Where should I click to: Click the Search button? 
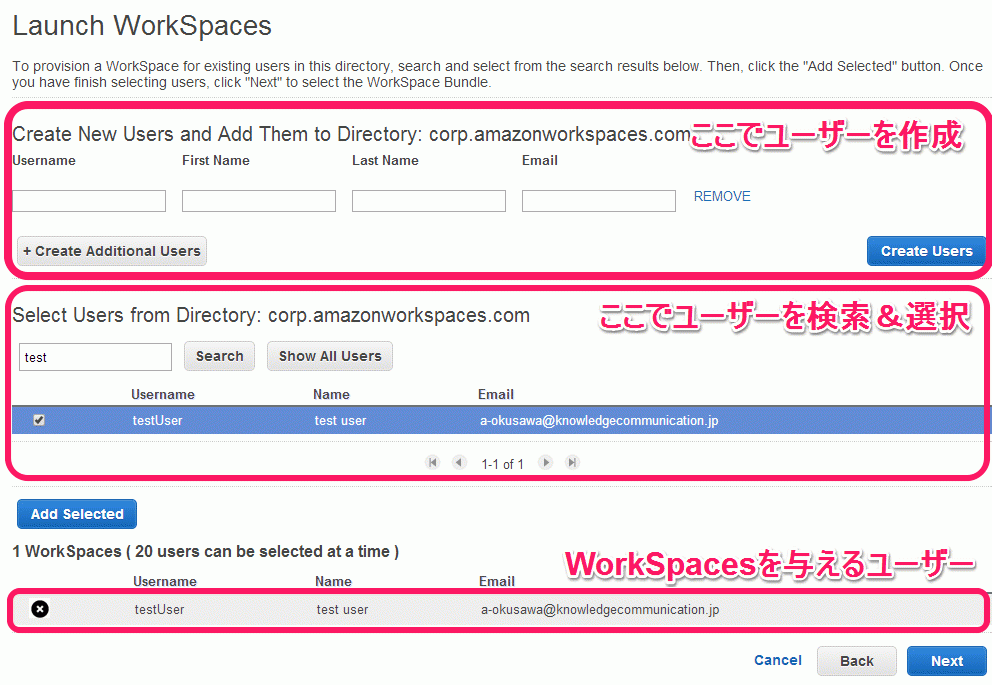(x=220, y=356)
